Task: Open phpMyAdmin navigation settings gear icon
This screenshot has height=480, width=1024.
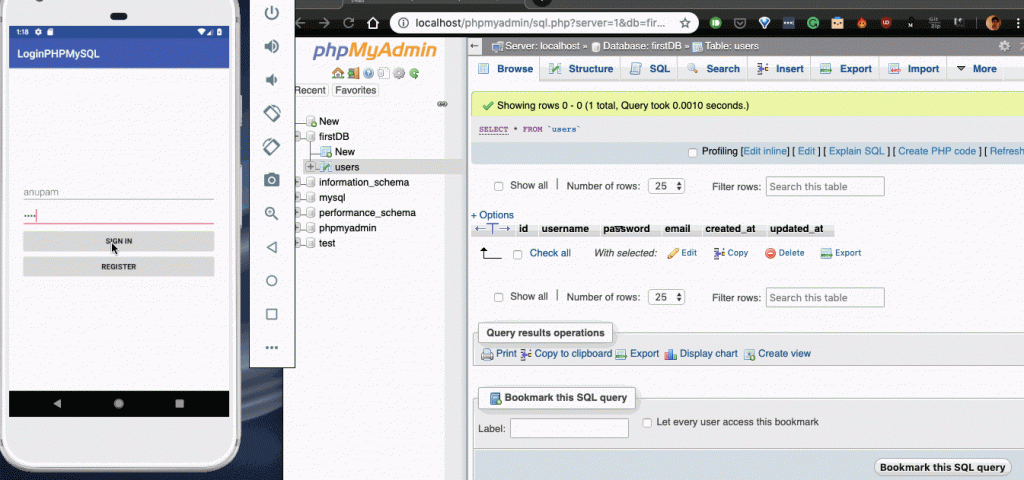Action: [x=398, y=73]
